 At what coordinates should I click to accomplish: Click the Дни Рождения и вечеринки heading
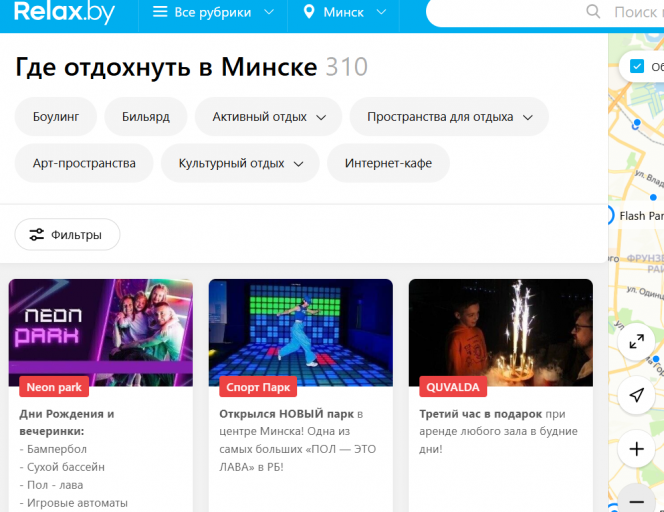pos(67,423)
